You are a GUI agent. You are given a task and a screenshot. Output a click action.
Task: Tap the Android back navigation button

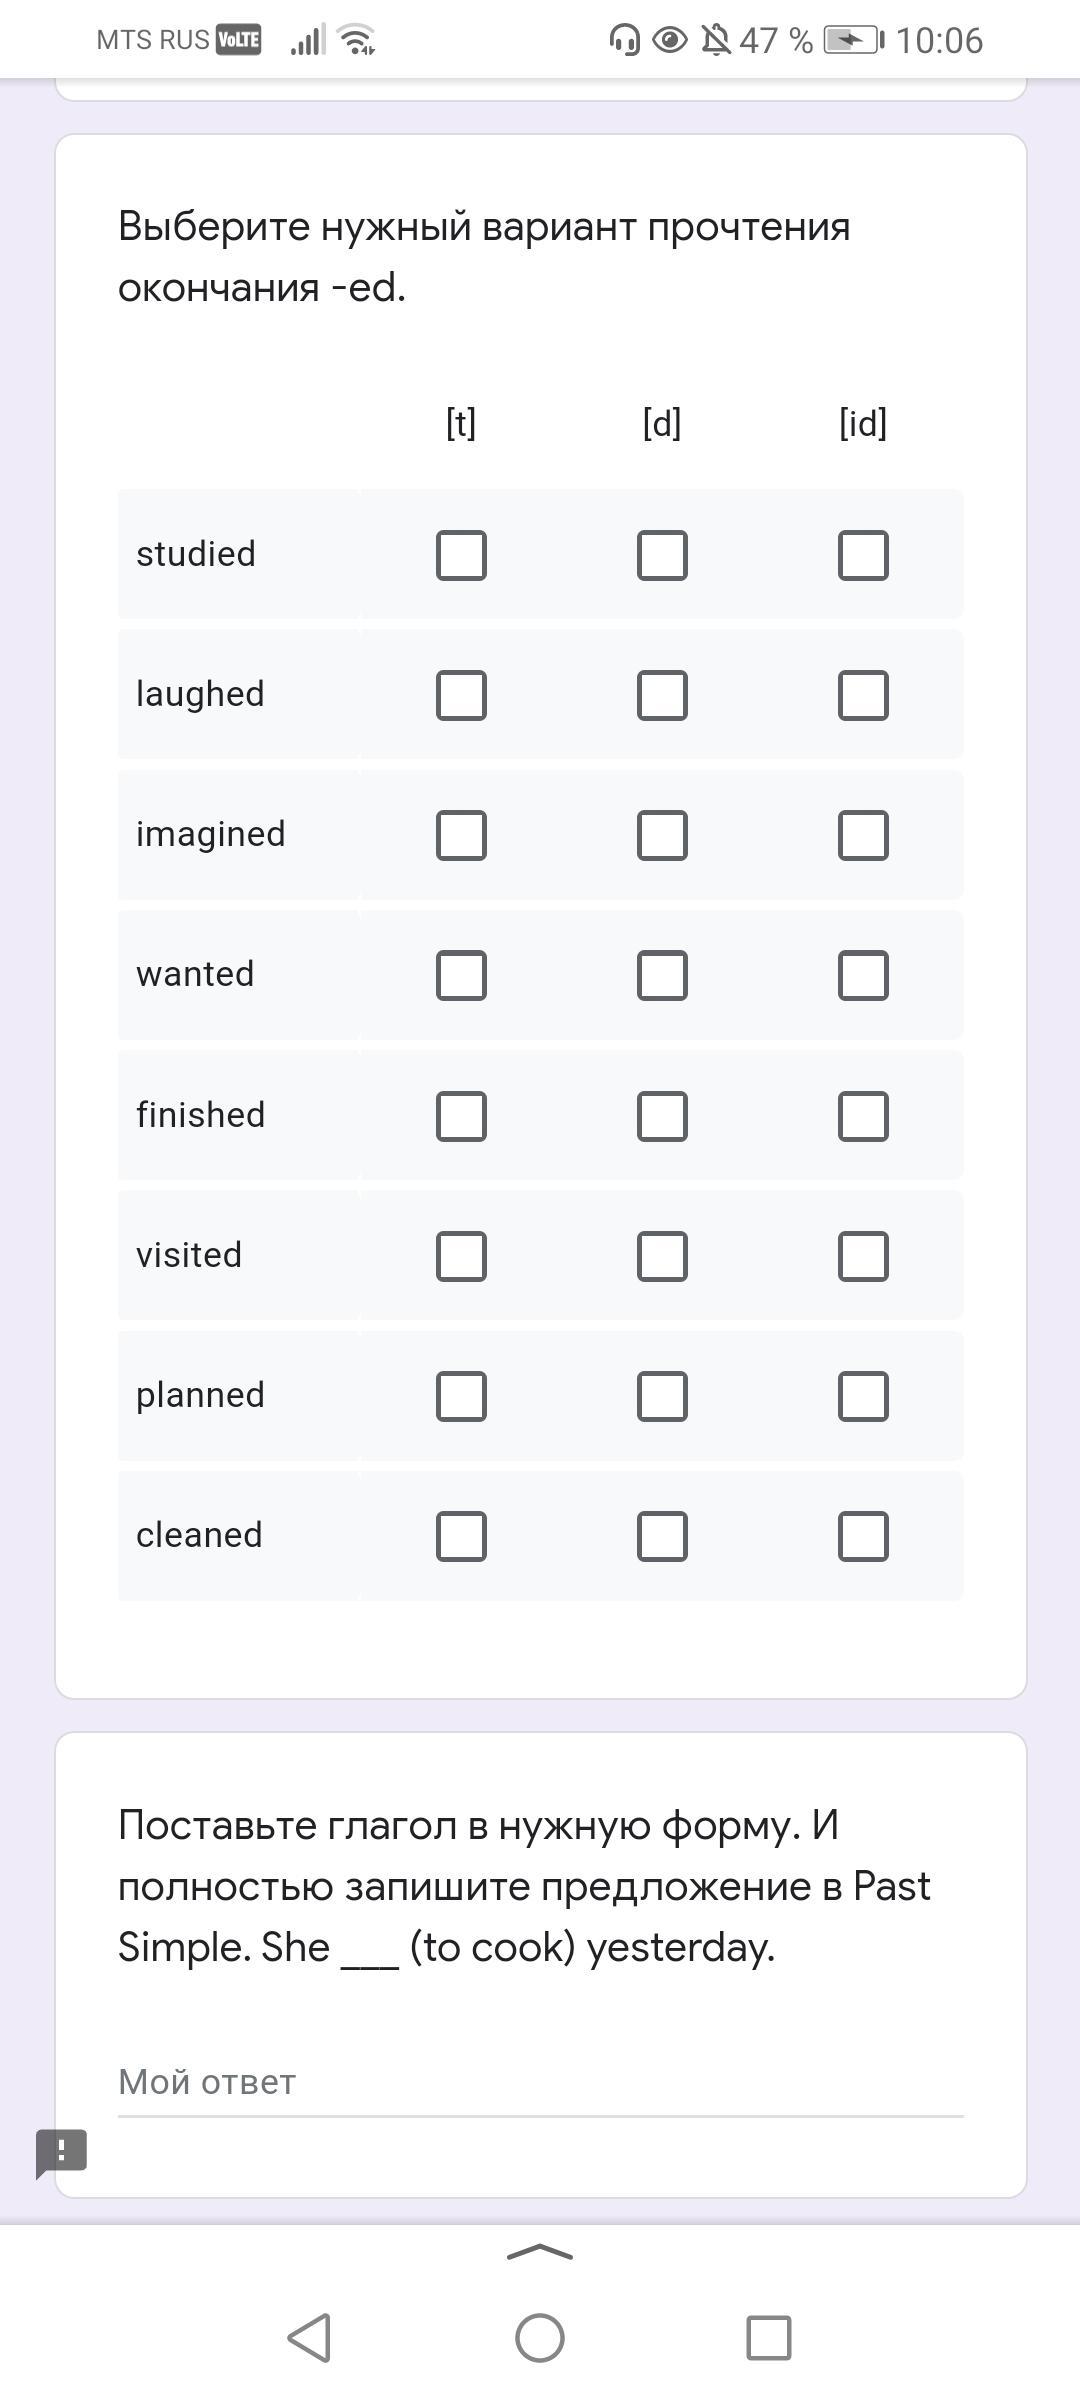[309, 2338]
